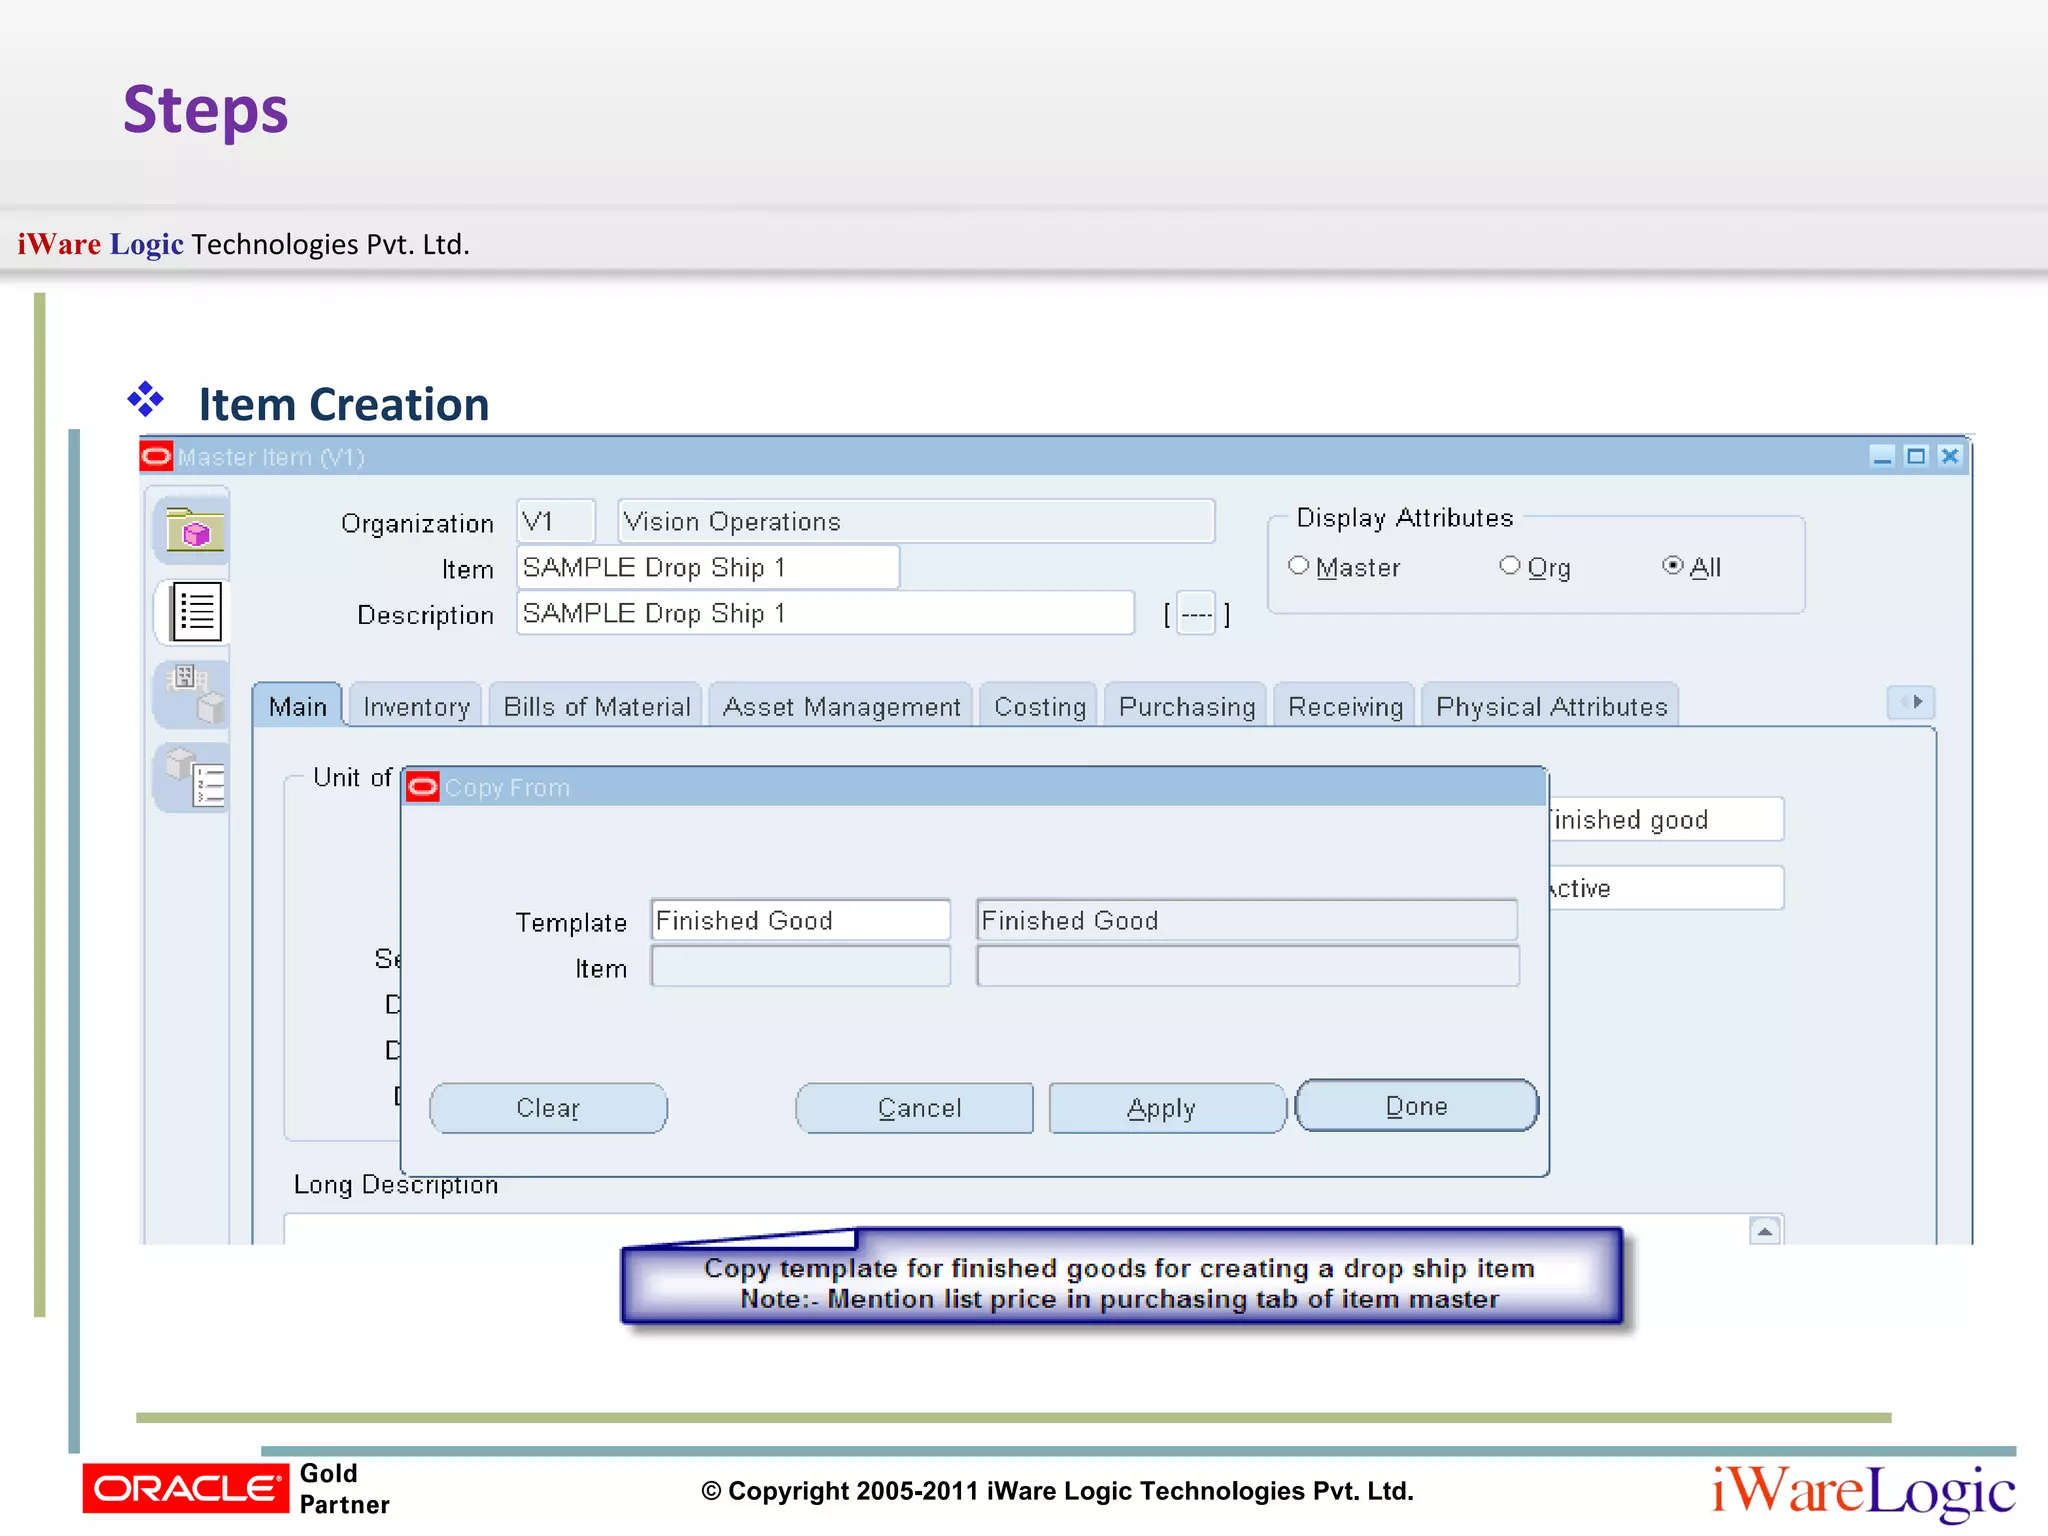Click the Template field containing Finished Good
Viewport: 2048px width, 1536px height.
click(800, 920)
